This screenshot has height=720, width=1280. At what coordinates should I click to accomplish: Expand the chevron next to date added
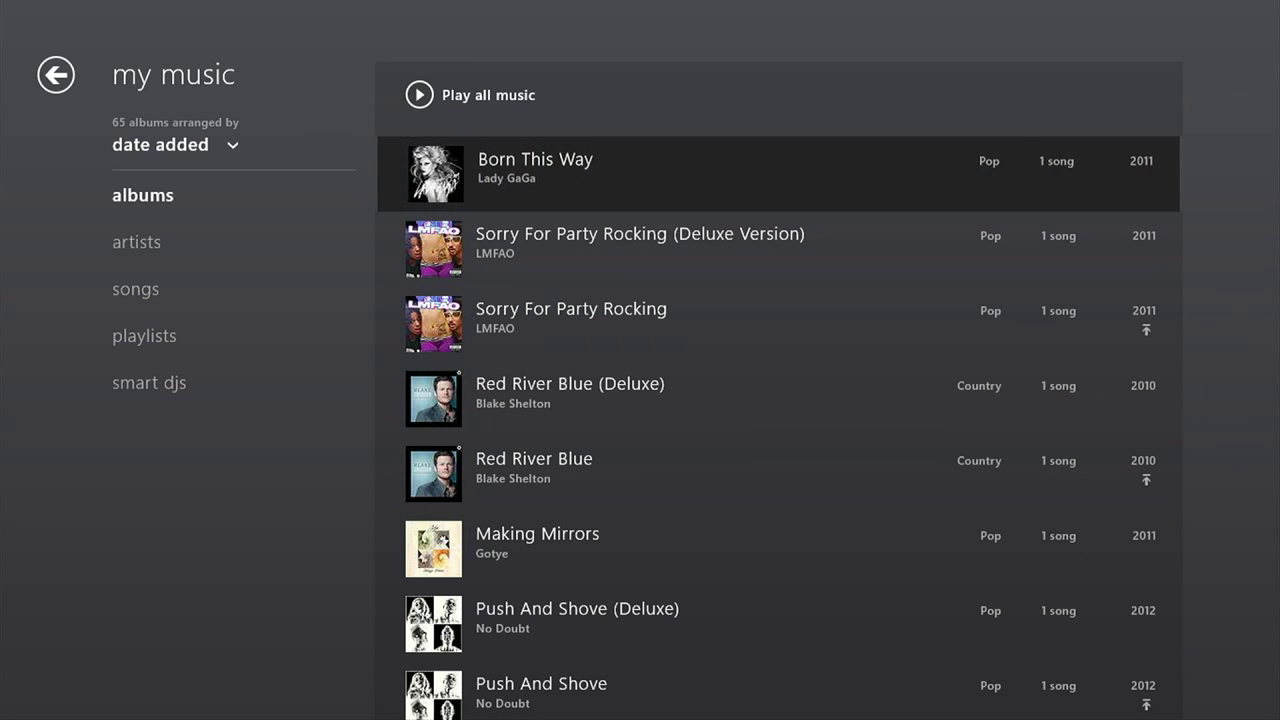click(x=233, y=146)
